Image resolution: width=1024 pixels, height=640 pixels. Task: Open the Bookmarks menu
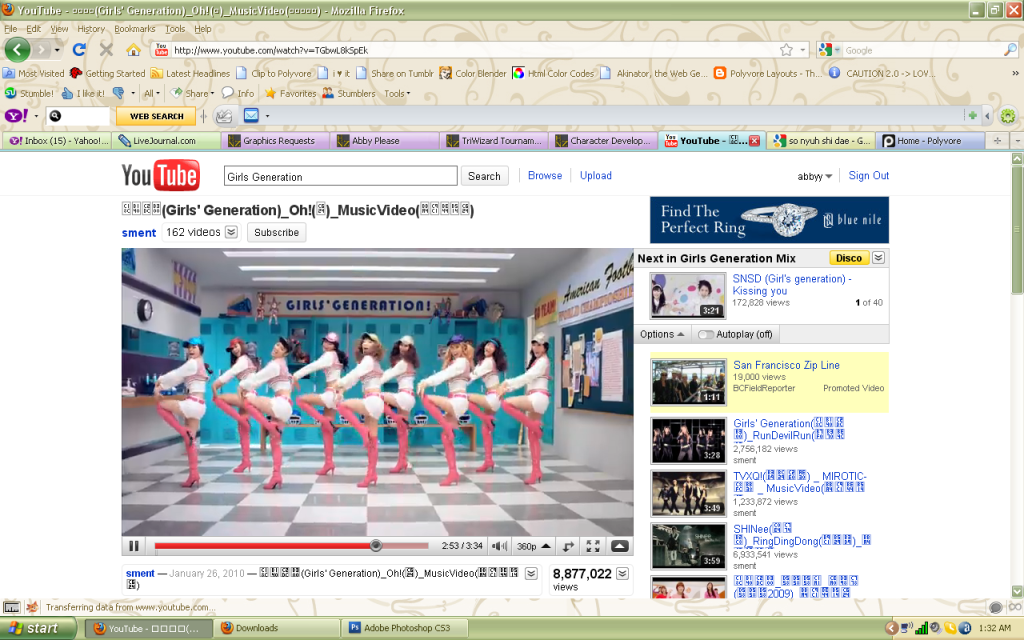click(x=135, y=29)
